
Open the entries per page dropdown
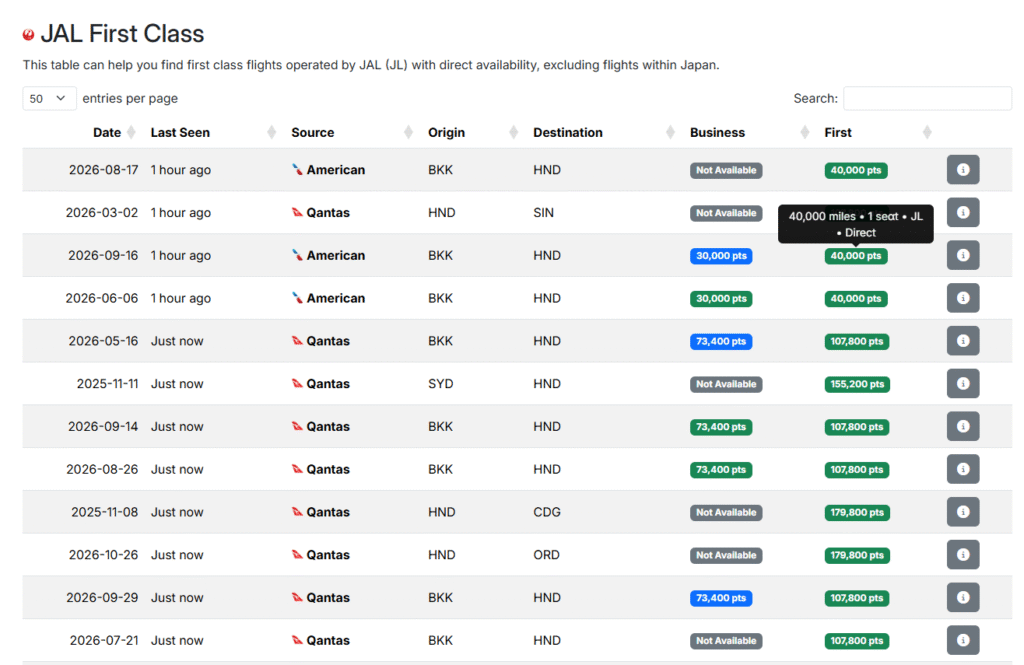coord(49,98)
